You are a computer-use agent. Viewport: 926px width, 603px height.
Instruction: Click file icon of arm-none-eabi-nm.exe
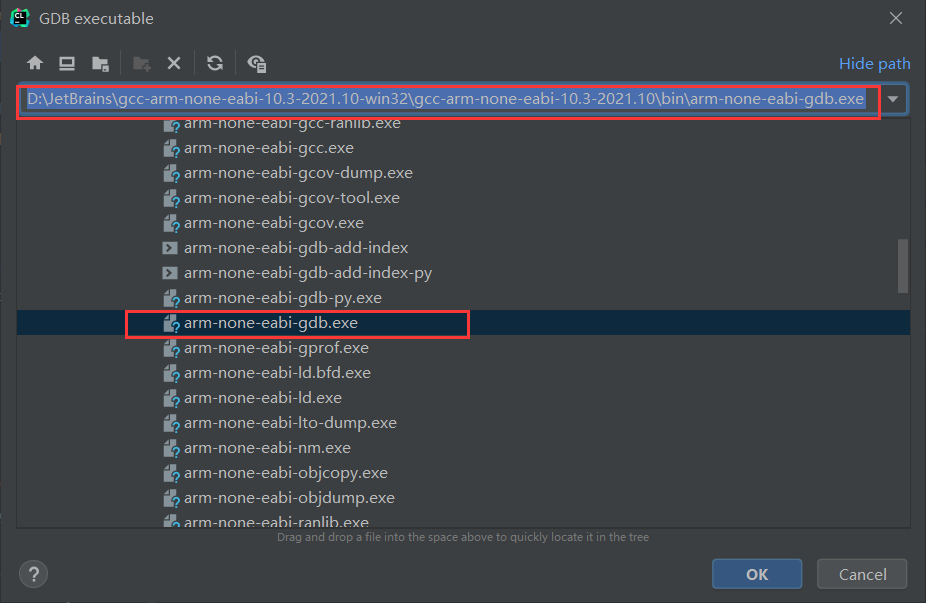point(171,448)
